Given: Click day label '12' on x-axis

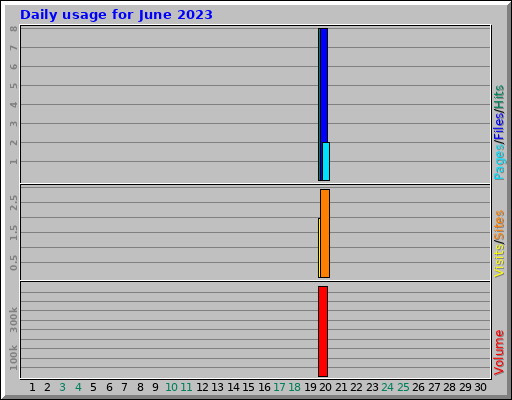Looking at the screenshot, I should pos(202,387).
